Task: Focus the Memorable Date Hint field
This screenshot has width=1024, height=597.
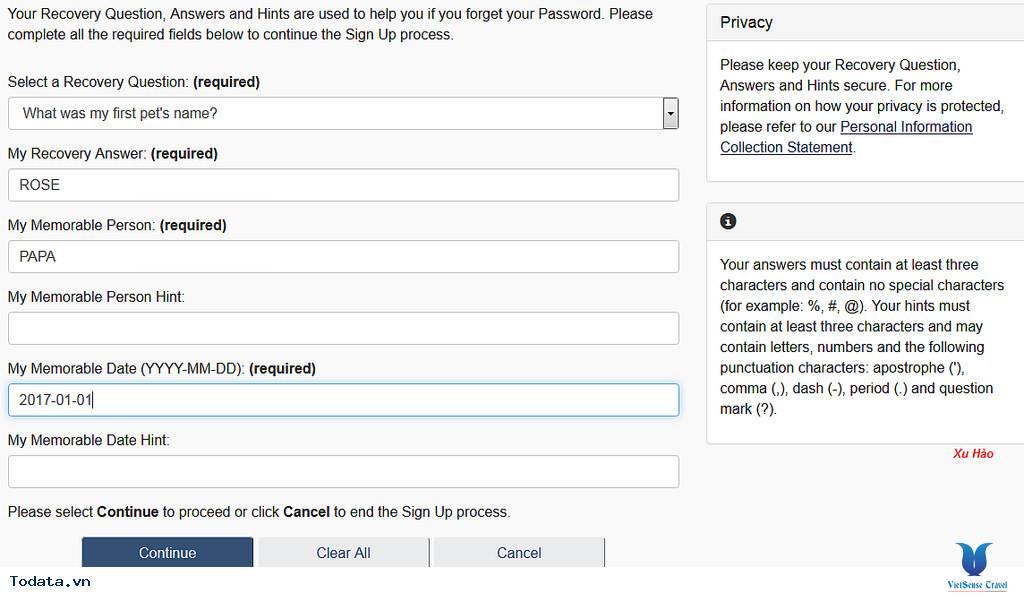Action: (x=343, y=471)
